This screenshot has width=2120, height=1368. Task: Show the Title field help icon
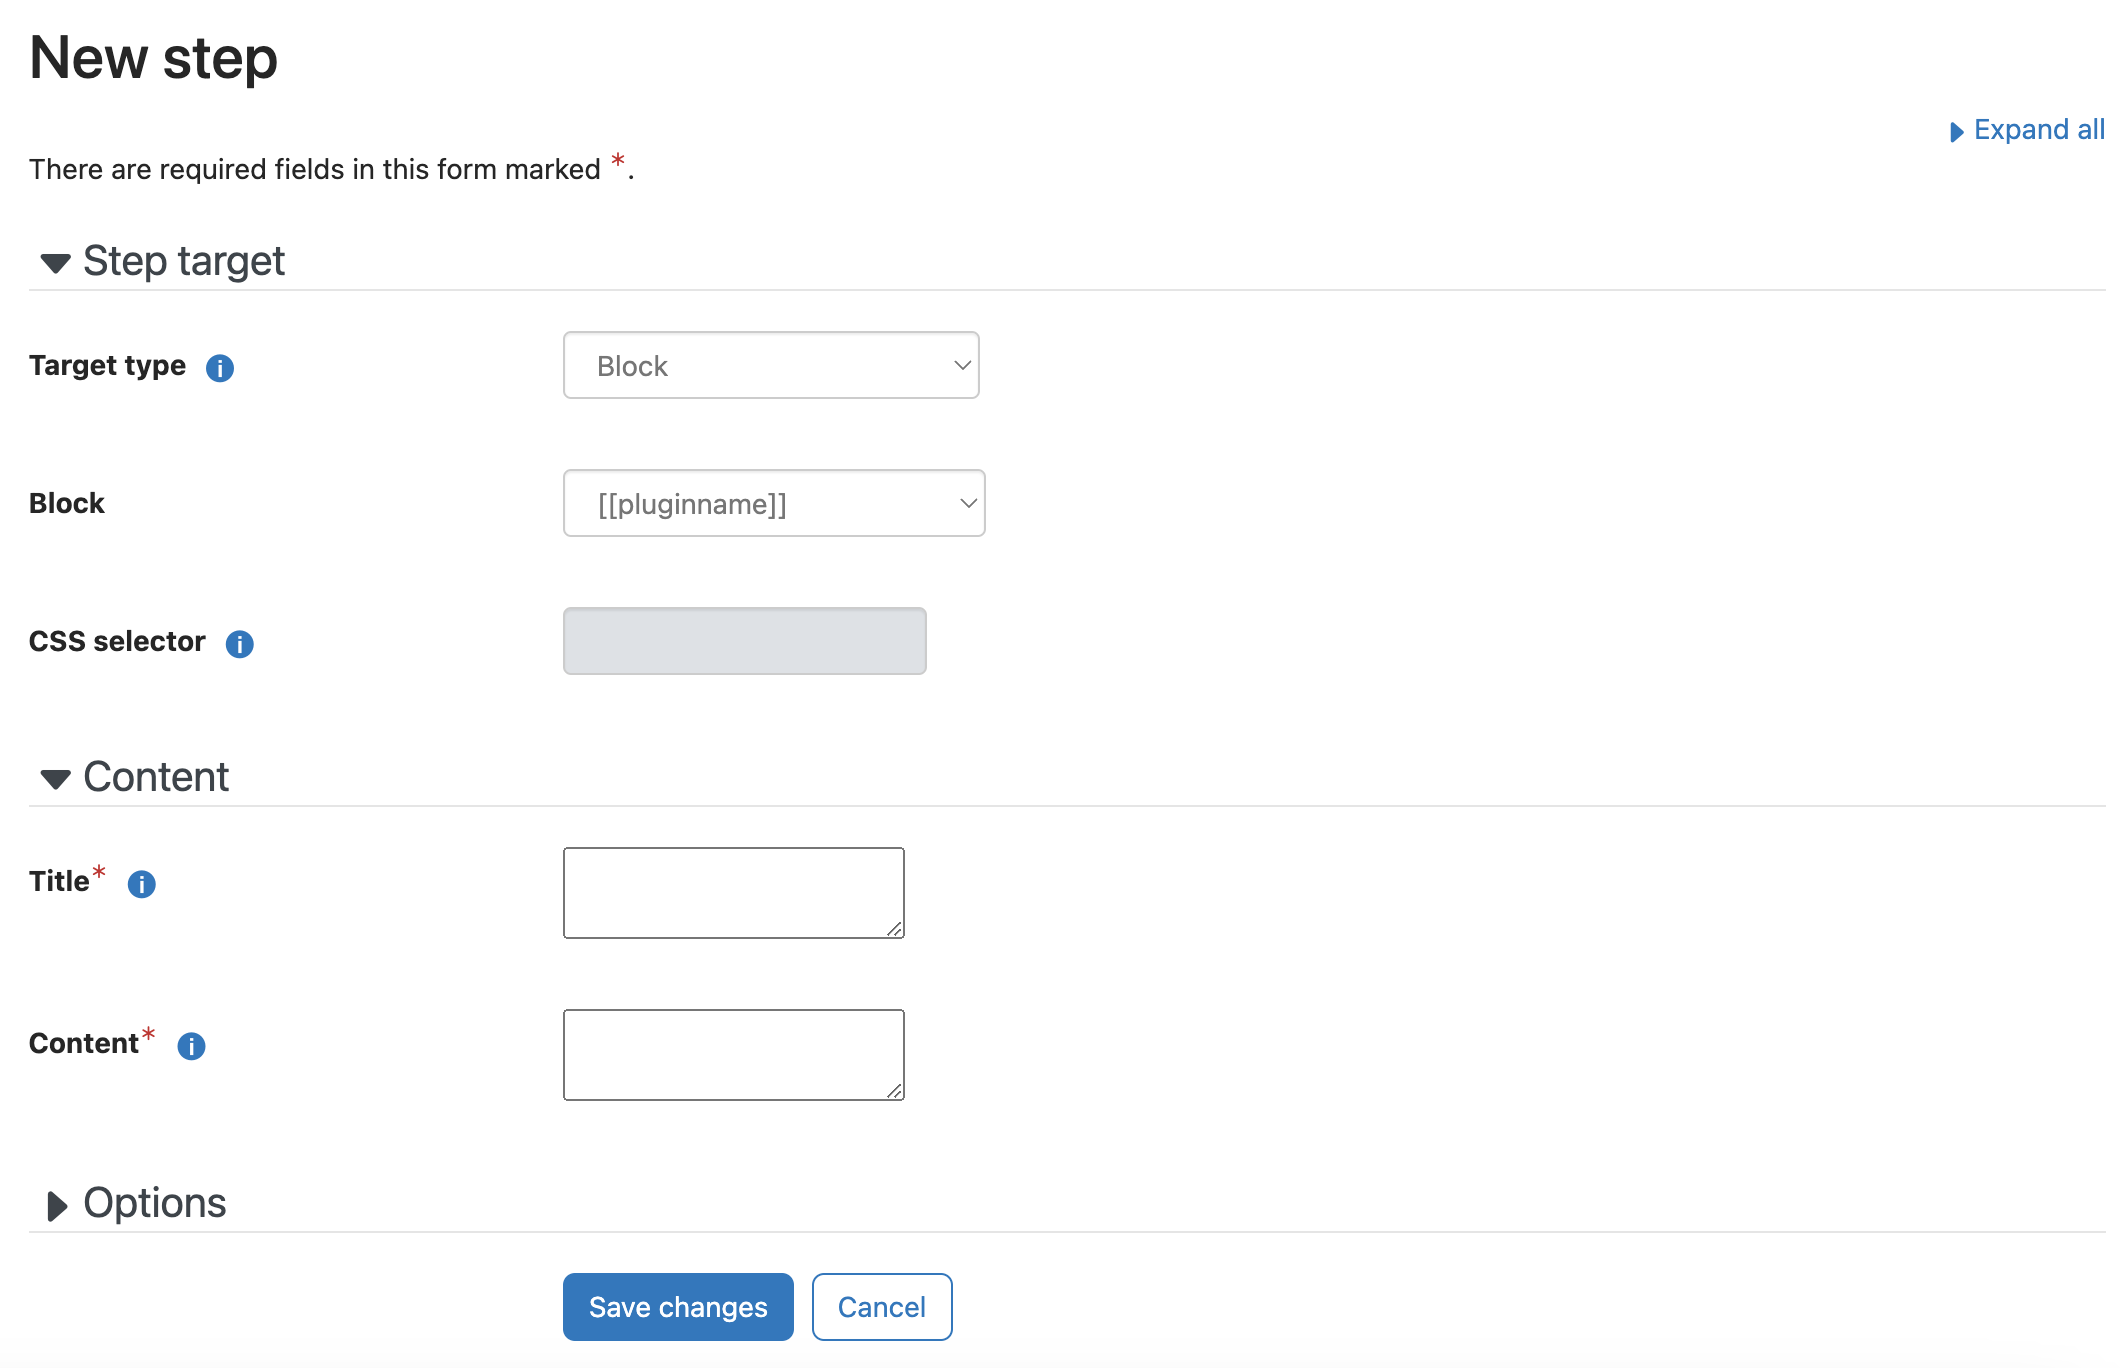point(142,884)
